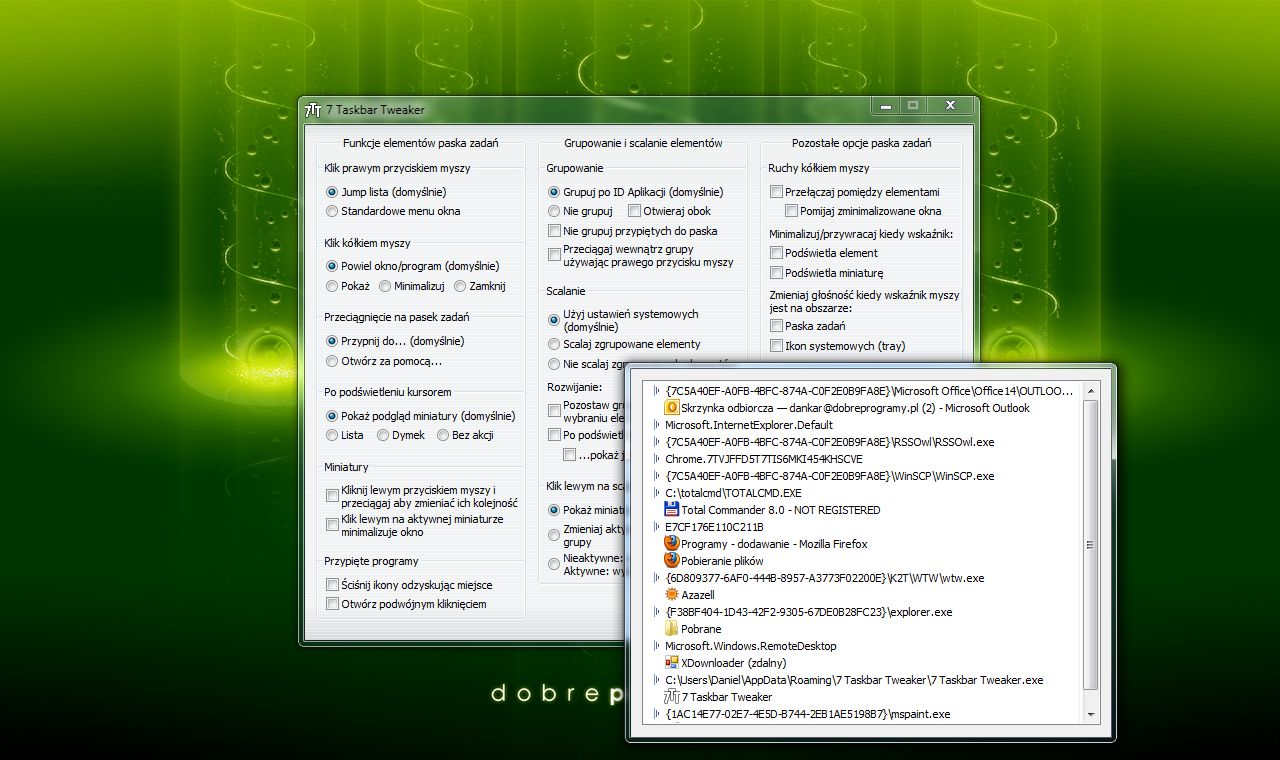
Task: Click the XDownloader (zdalny) icon
Action: pos(672,663)
